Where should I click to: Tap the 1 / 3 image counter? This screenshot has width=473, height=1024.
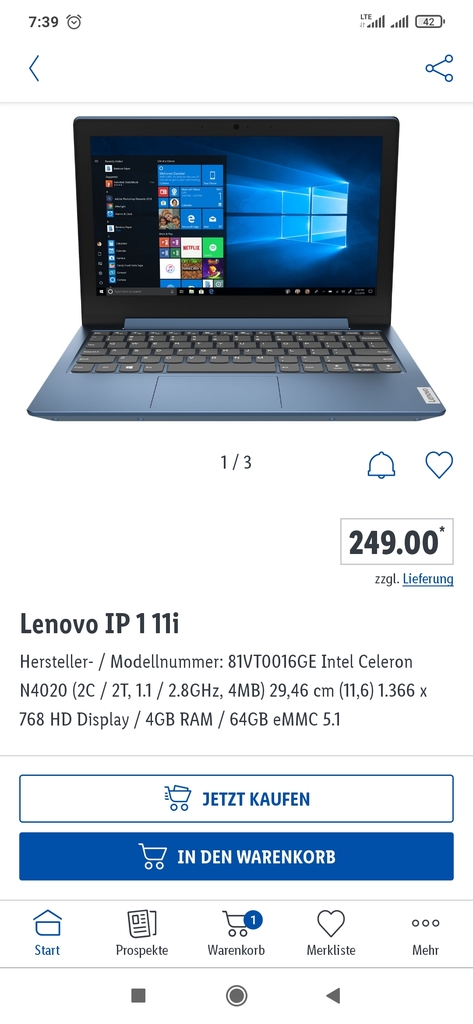(236, 462)
